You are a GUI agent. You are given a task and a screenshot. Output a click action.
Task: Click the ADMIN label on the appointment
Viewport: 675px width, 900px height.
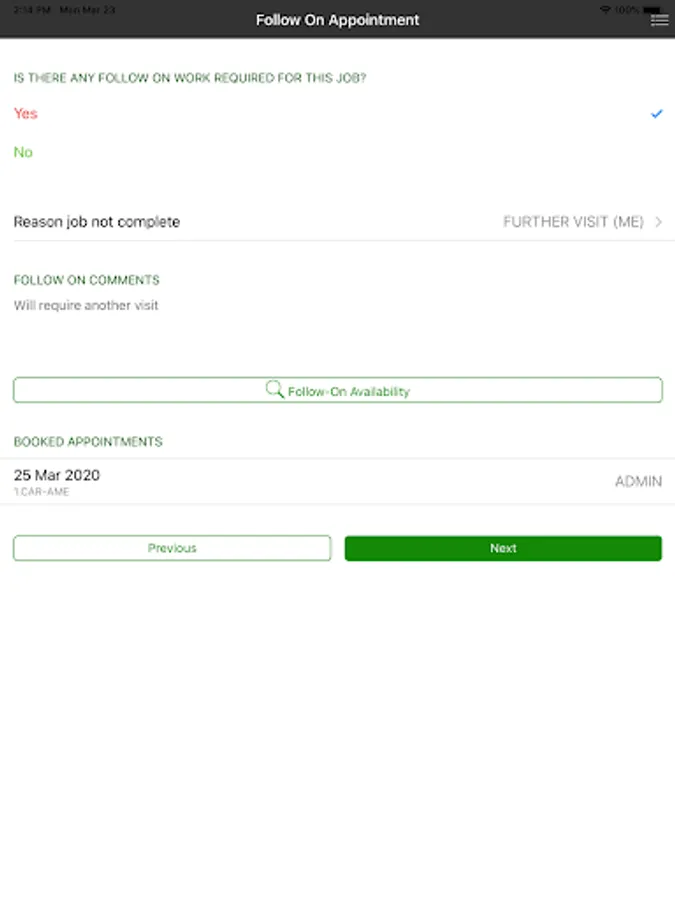tap(638, 482)
